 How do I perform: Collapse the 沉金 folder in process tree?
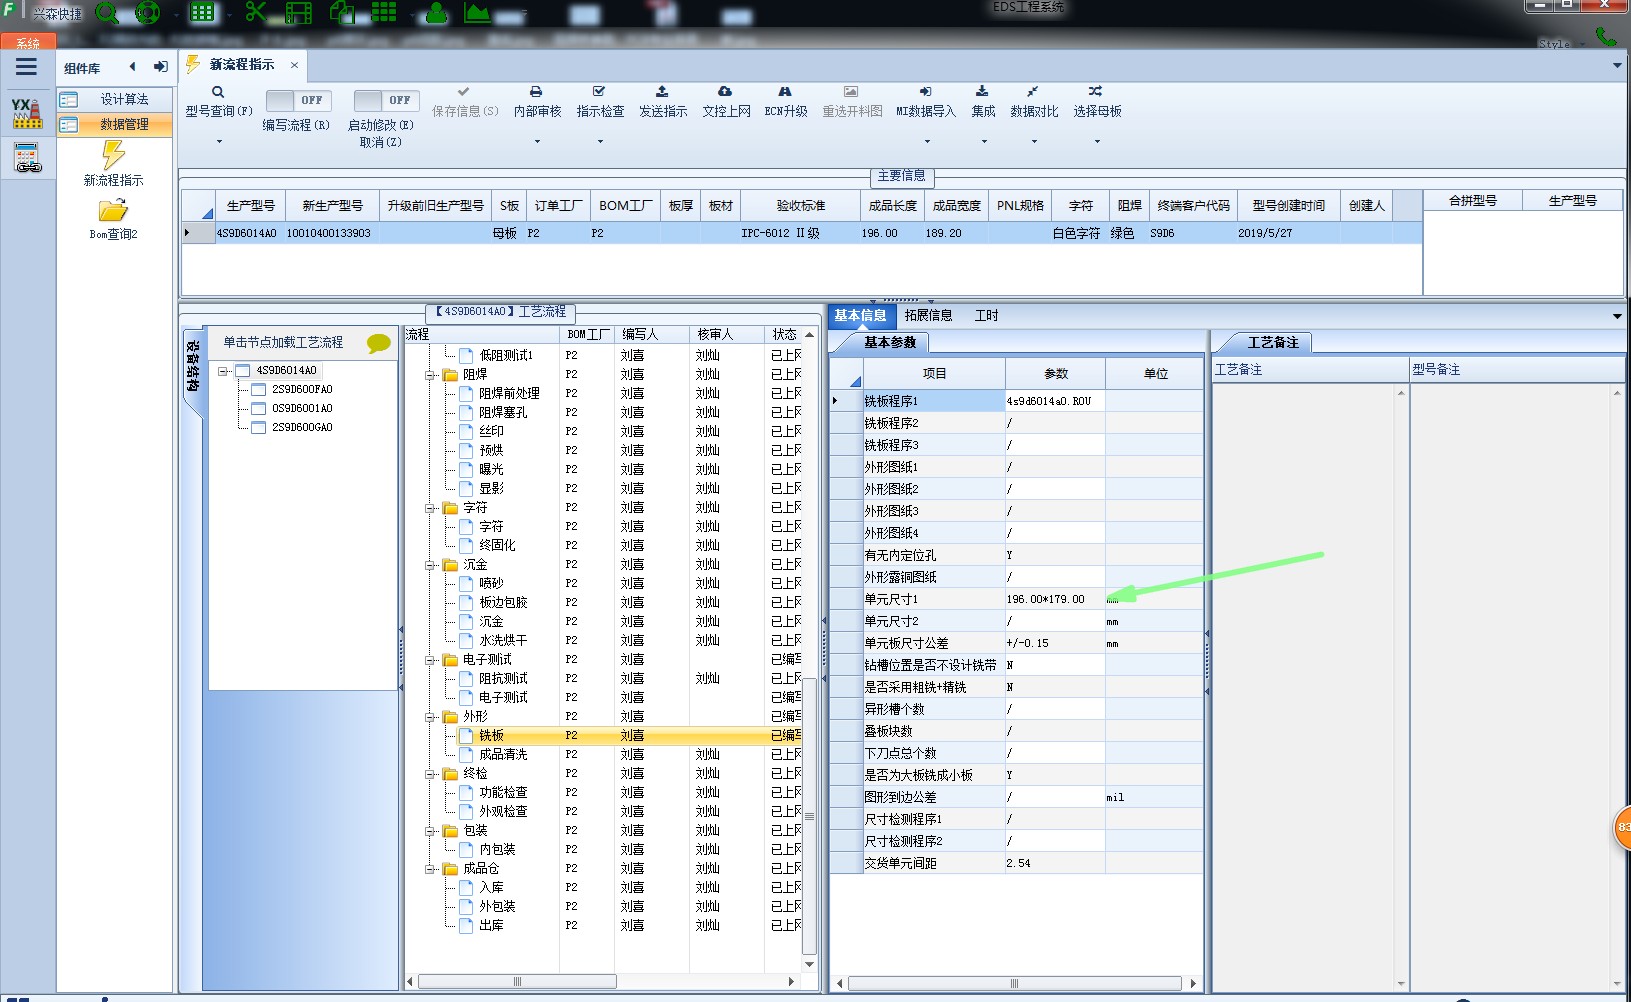point(430,565)
